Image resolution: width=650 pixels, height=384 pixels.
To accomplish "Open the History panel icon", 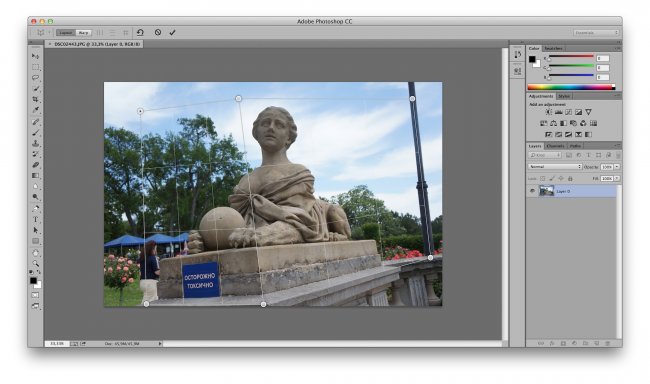I will click(x=517, y=55).
